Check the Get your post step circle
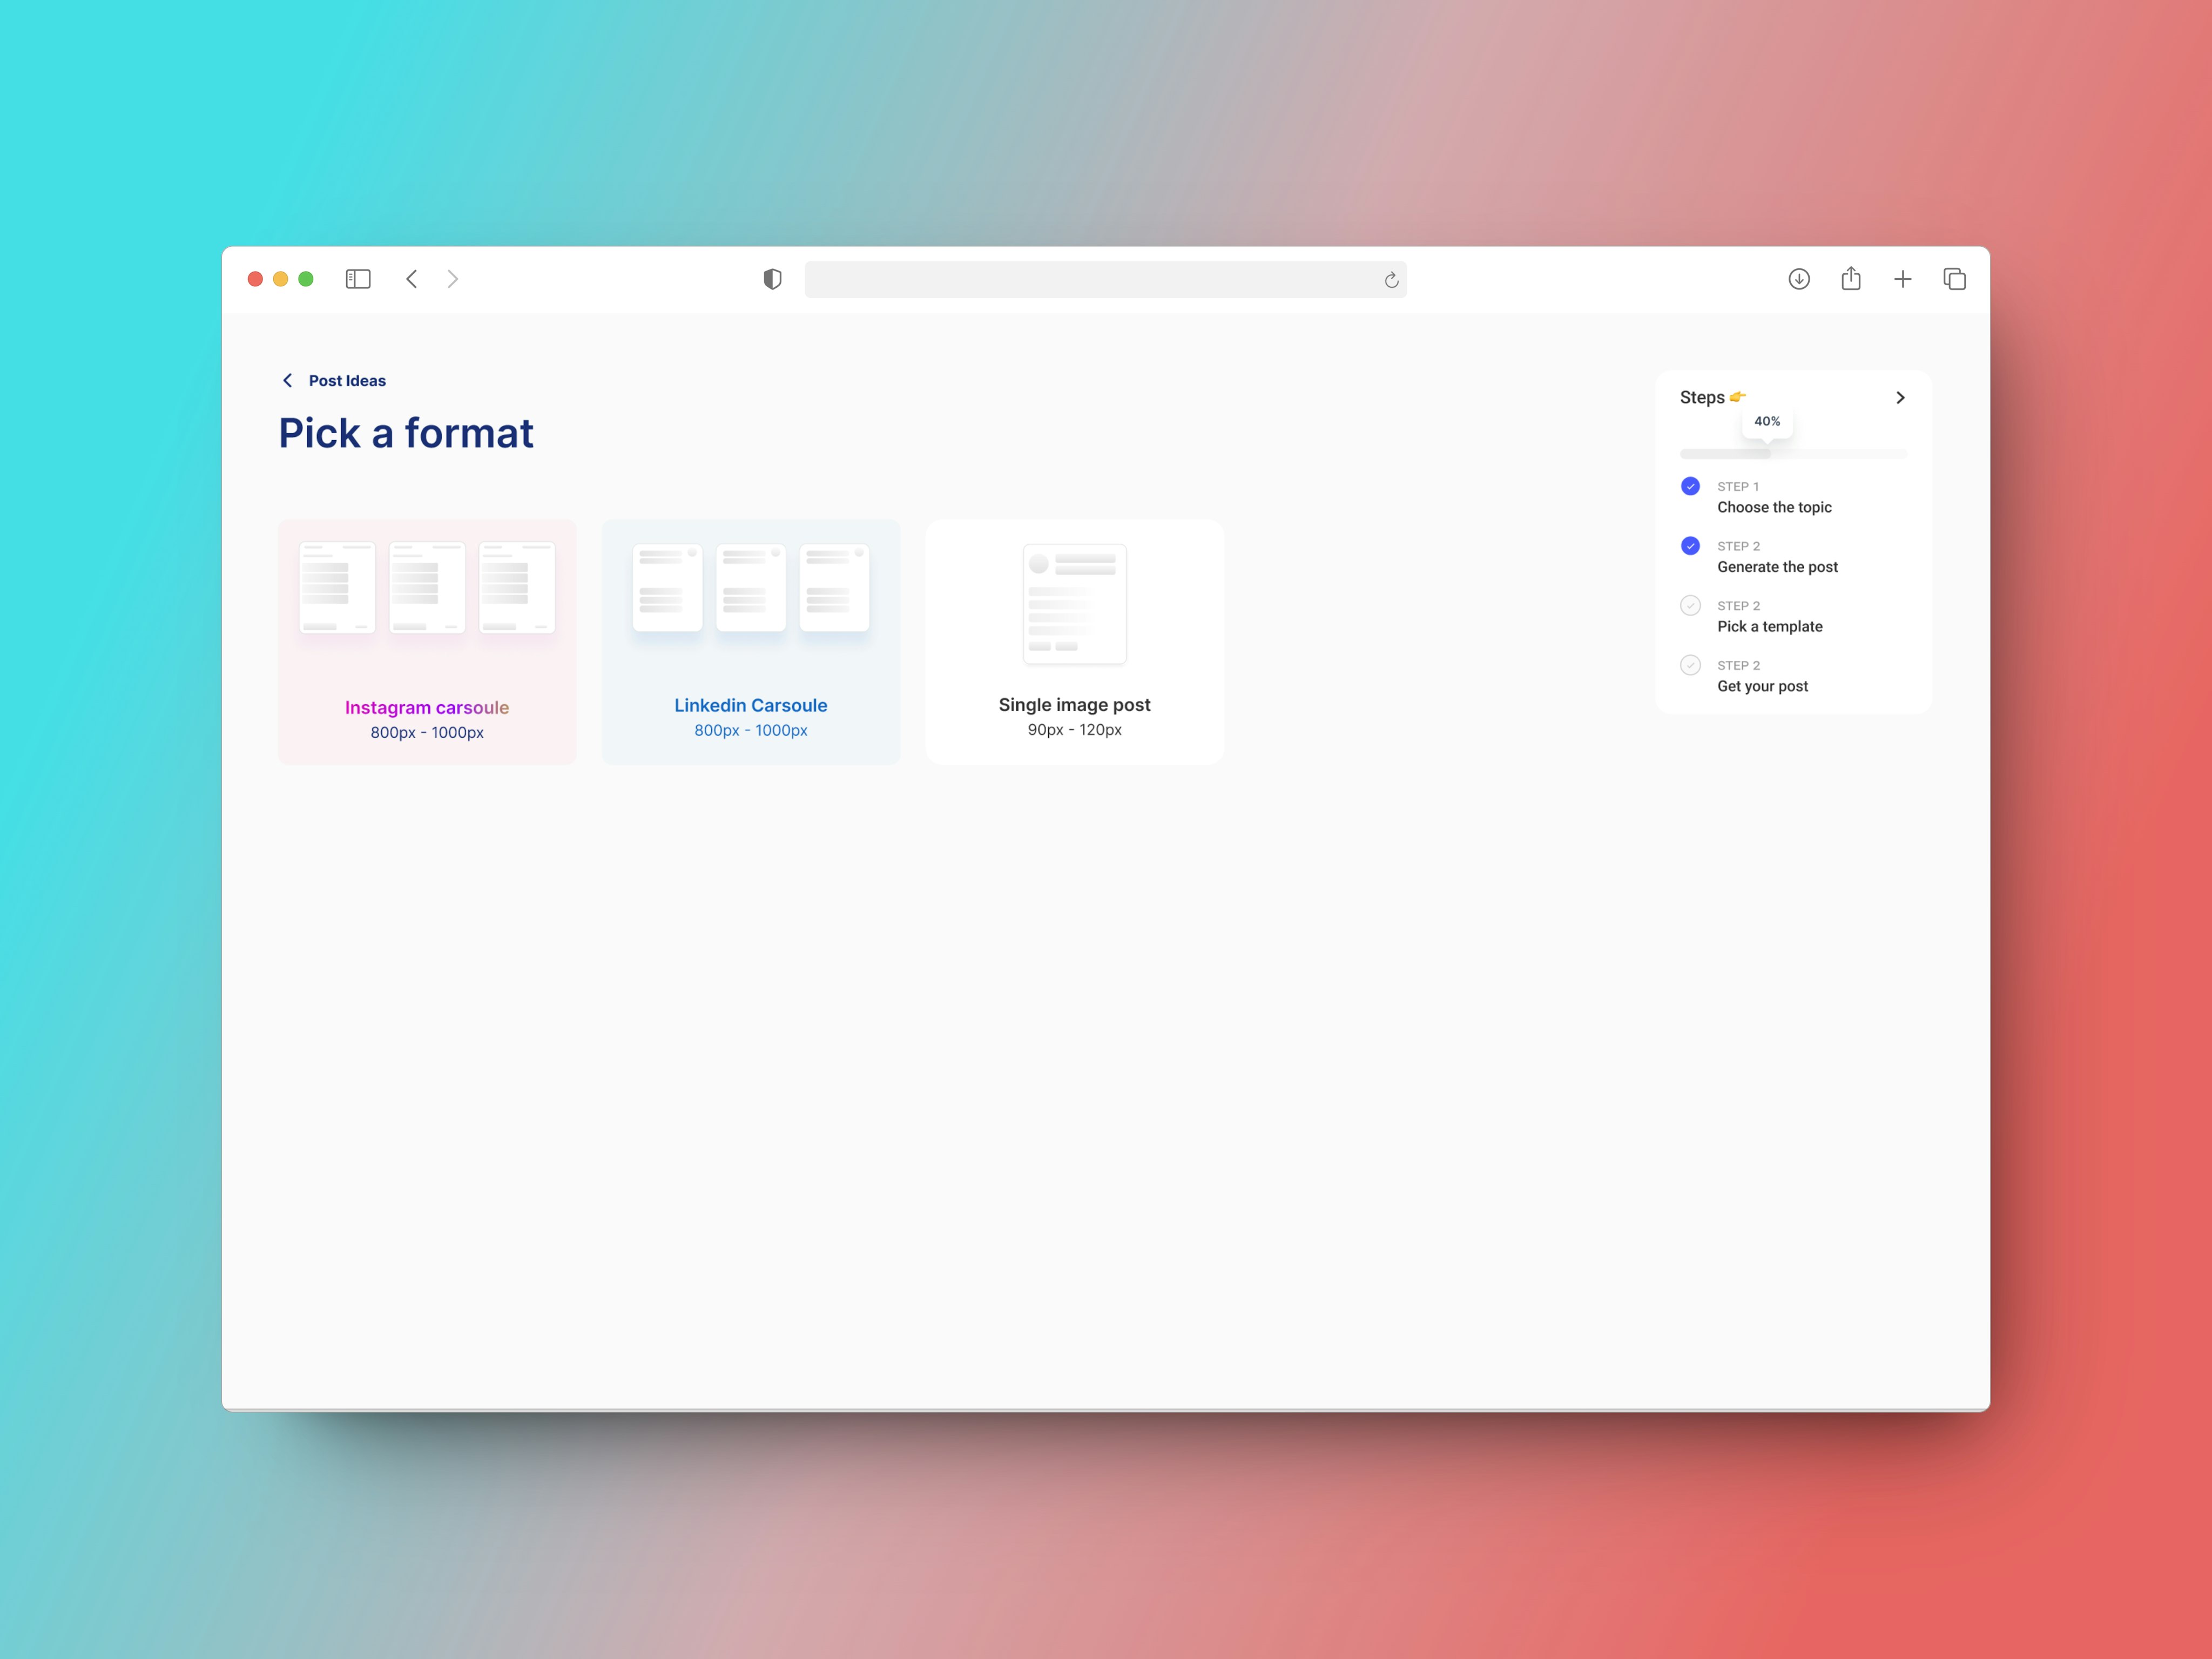This screenshot has height=1659, width=2212. tap(1690, 665)
